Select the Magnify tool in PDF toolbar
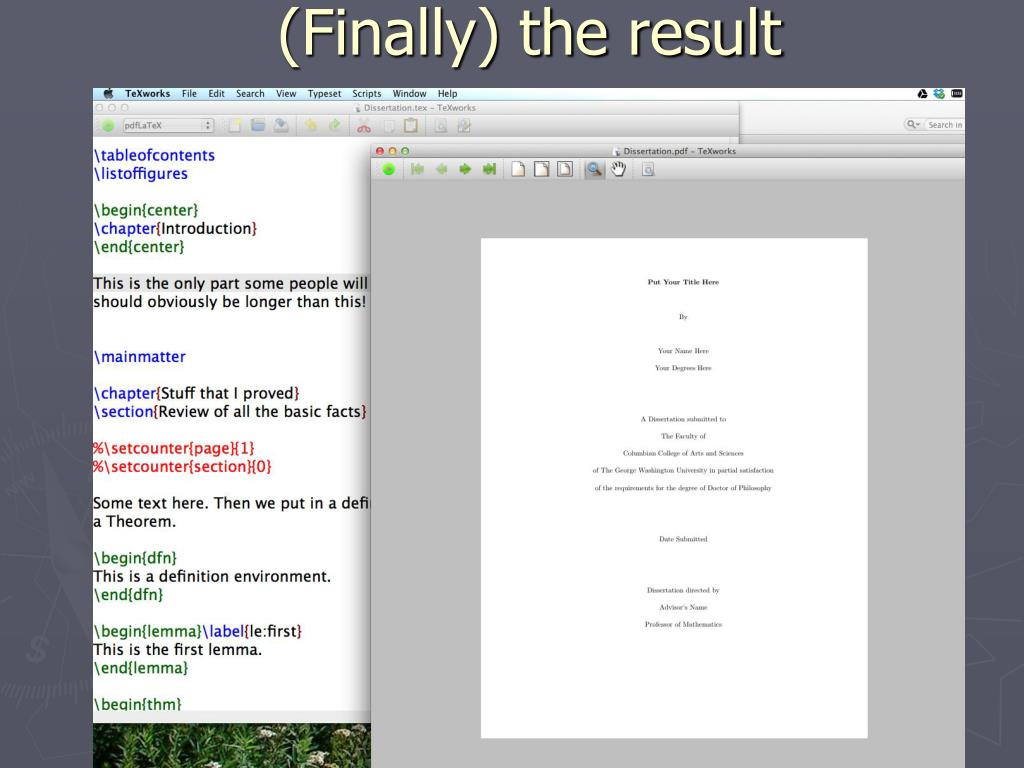The width and height of the screenshot is (1024, 768). pos(594,170)
